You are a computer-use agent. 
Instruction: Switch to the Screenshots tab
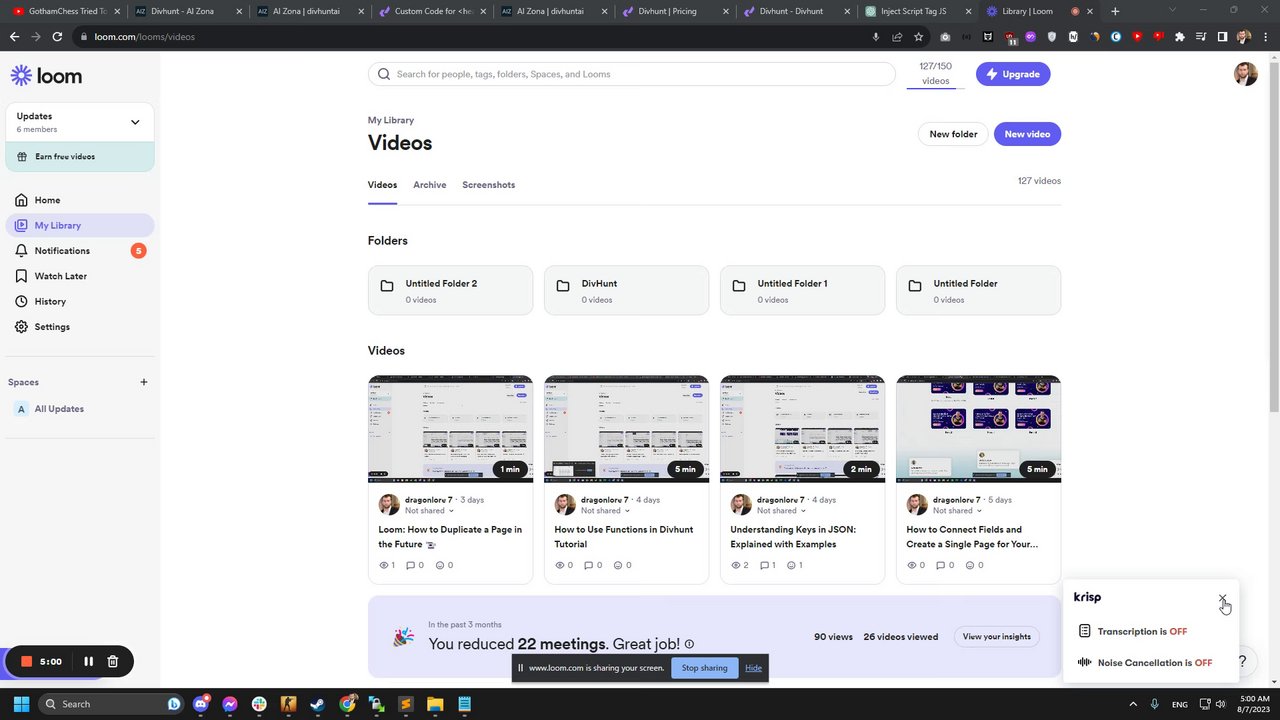click(x=488, y=185)
